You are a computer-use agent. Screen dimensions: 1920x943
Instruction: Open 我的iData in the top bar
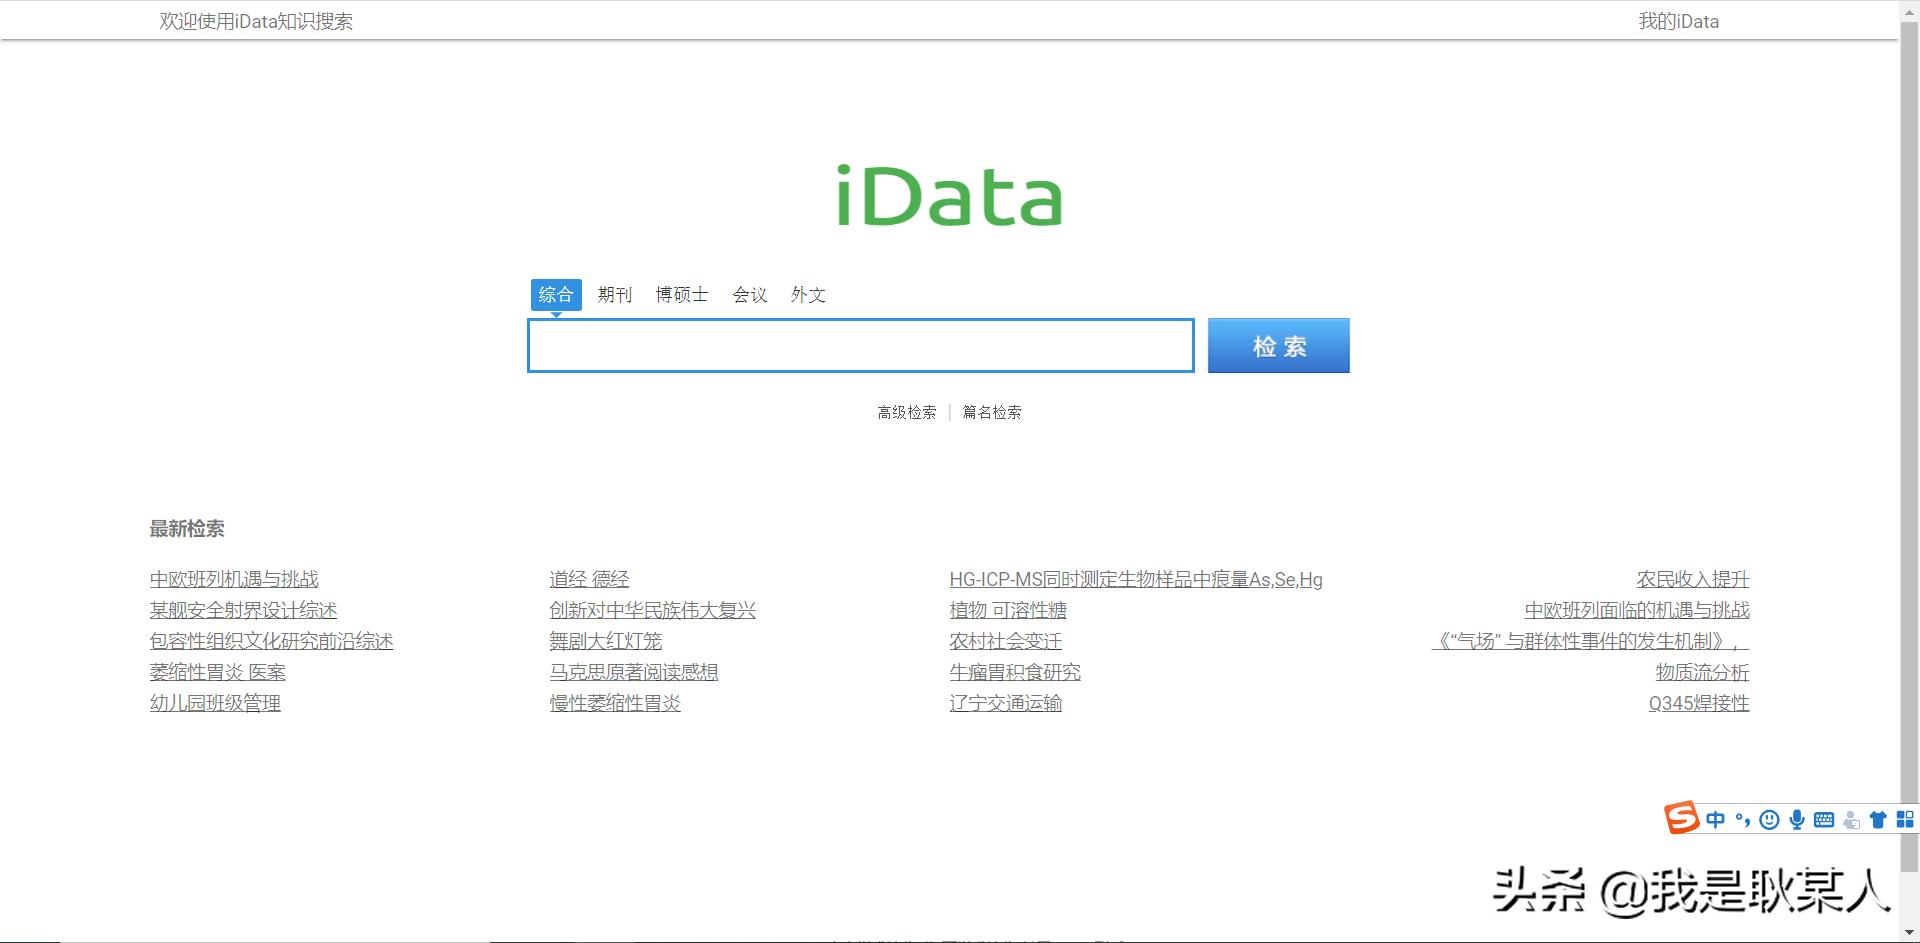(1679, 21)
